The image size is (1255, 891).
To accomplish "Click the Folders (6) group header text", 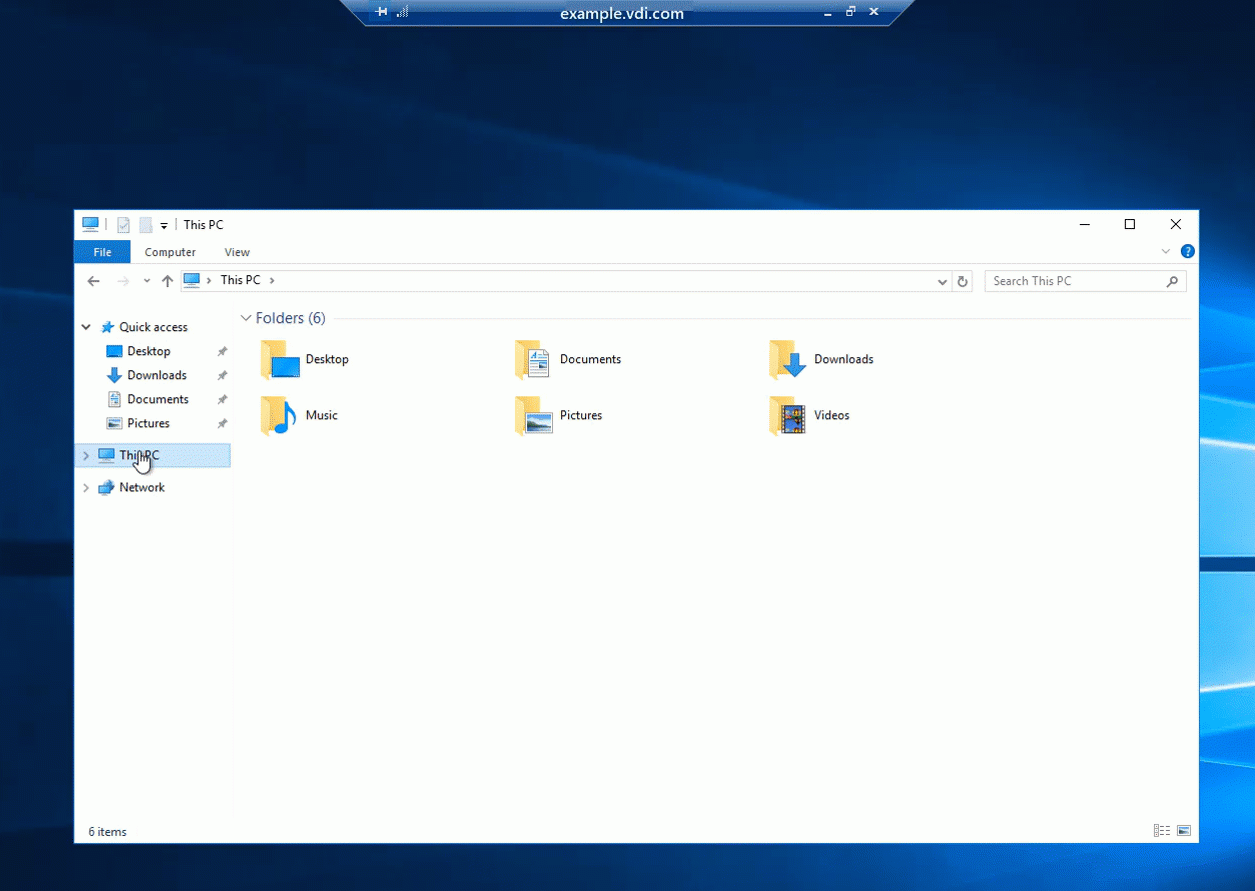I will tap(290, 318).
